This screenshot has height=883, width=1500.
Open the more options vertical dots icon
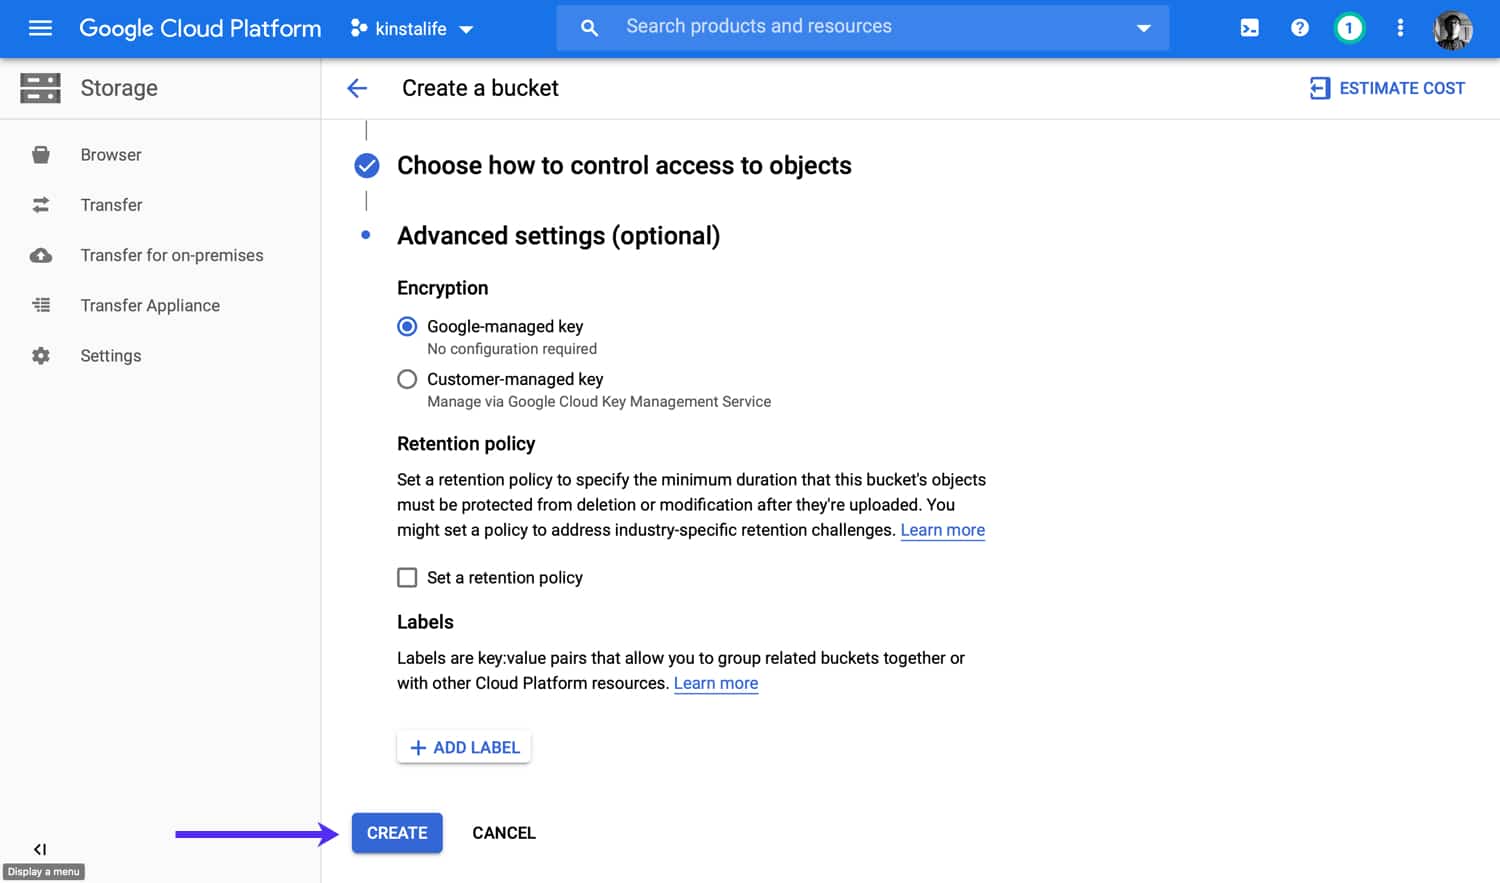pyautogui.click(x=1400, y=28)
